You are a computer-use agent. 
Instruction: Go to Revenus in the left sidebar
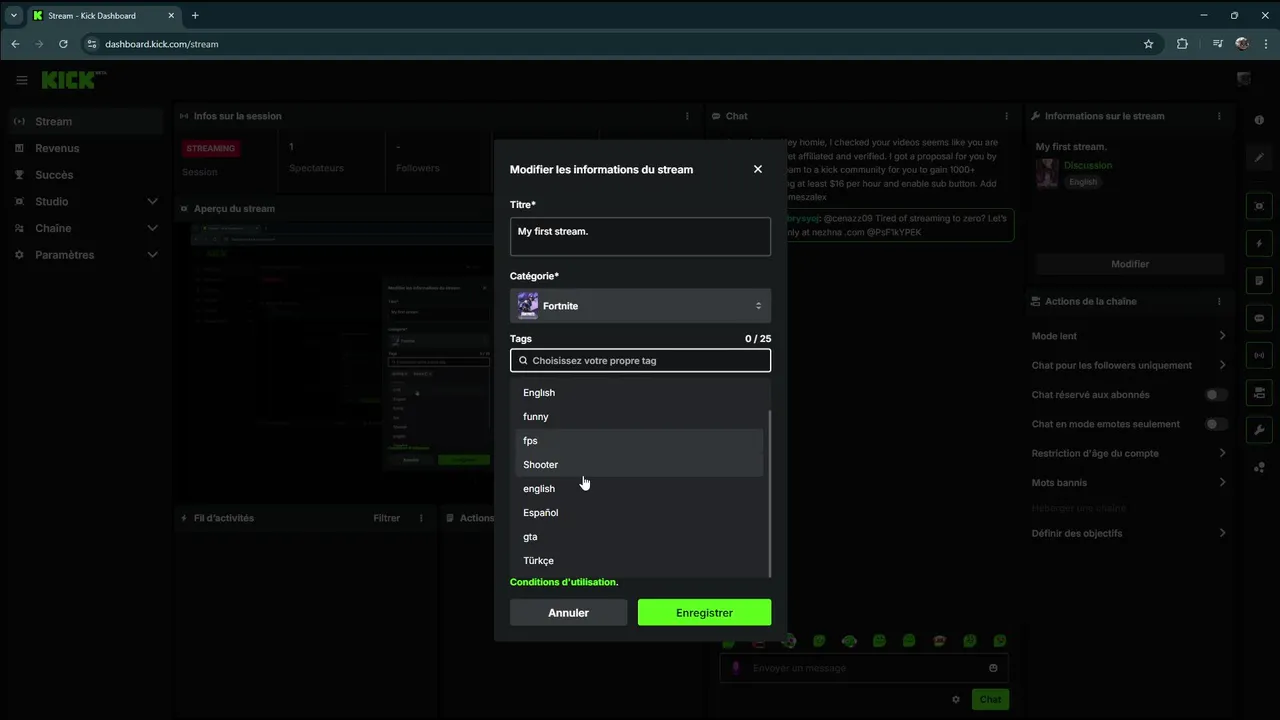(84, 148)
